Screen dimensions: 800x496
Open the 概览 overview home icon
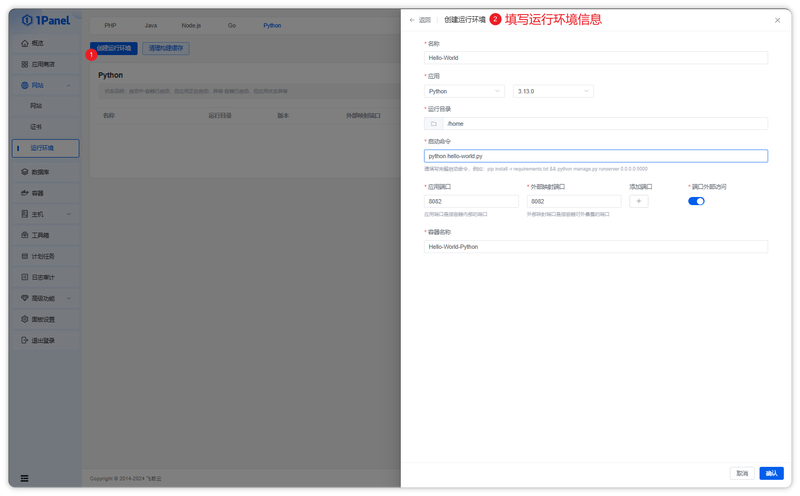click(x=24, y=43)
